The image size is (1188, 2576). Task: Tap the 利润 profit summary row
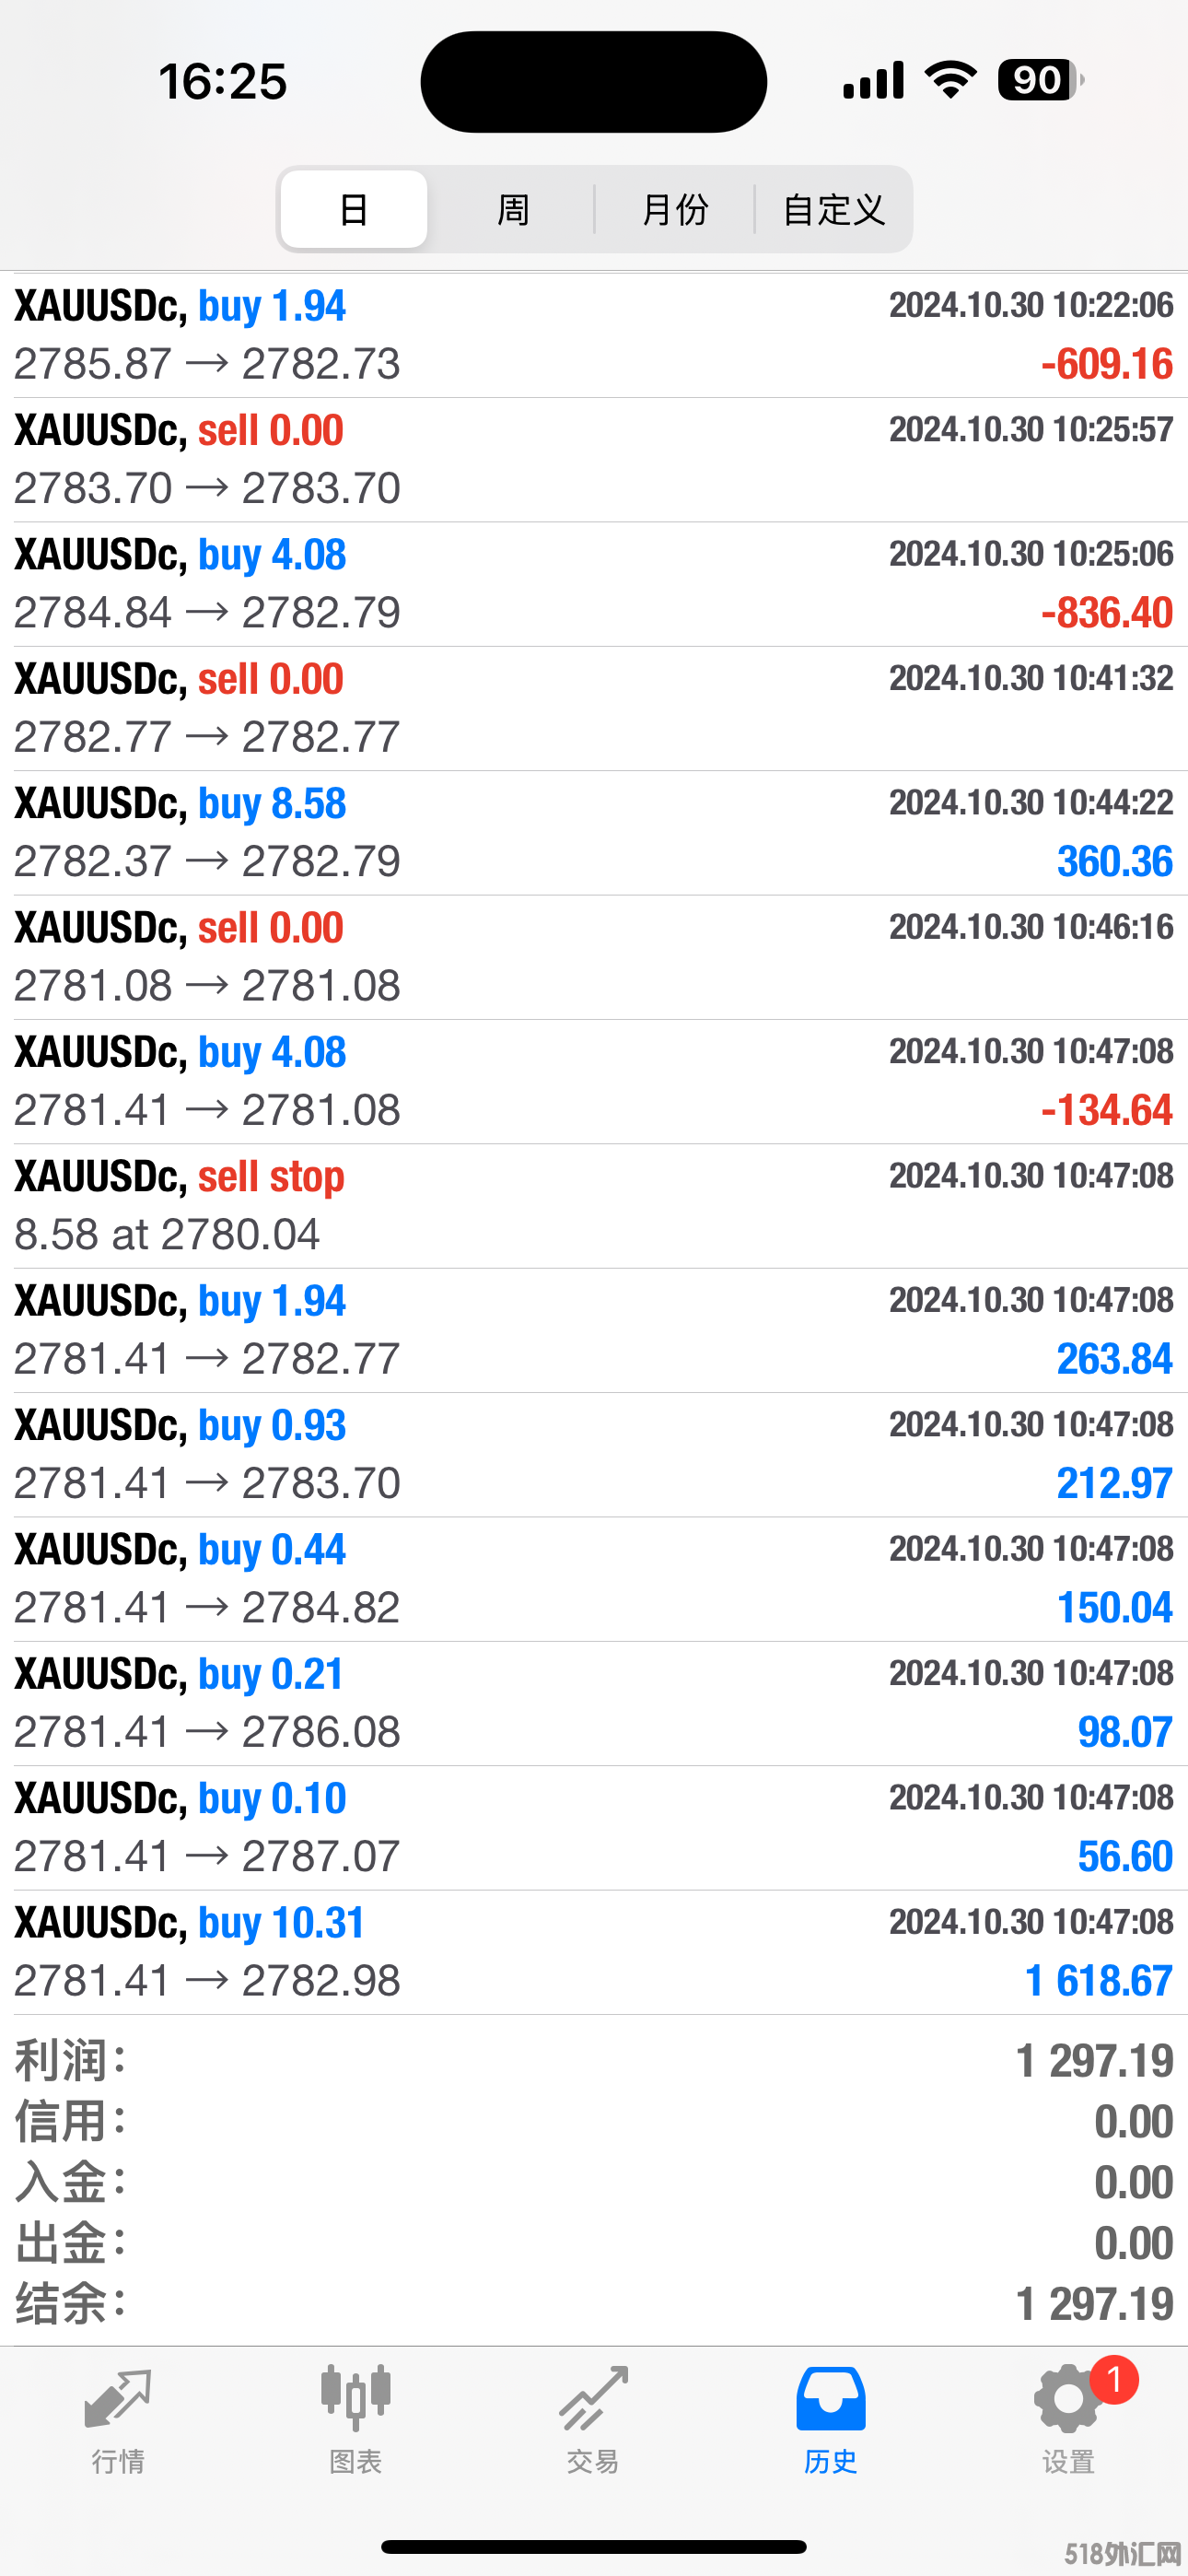pos(594,2060)
